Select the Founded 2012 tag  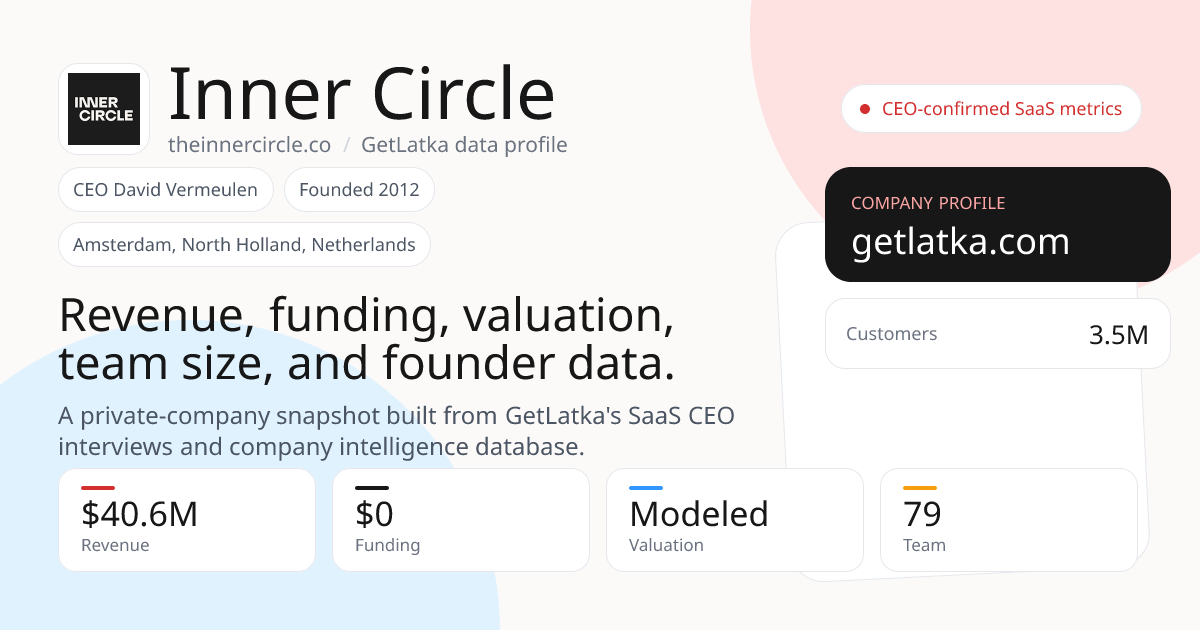click(x=359, y=190)
